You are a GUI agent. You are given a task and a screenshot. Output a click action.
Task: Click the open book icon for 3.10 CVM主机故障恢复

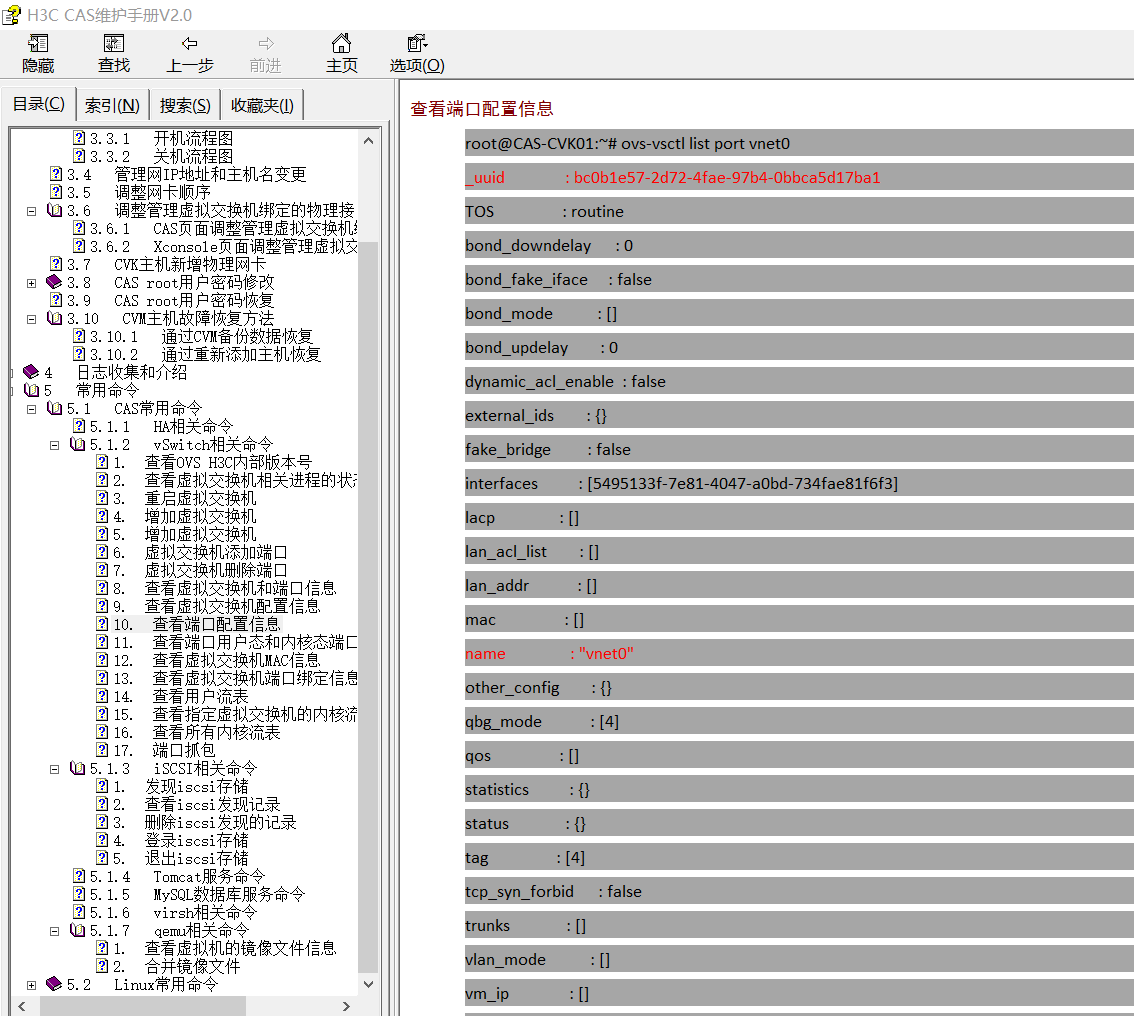pyautogui.click(x=54, y=318)
